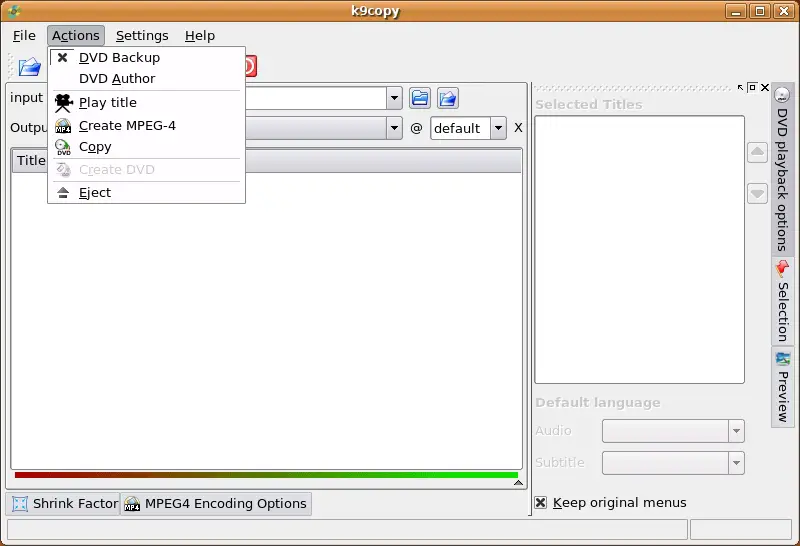This screenshot has width=800, height=546.
Task: Expand the input device dropdown arrow
Action: (394, 98)
